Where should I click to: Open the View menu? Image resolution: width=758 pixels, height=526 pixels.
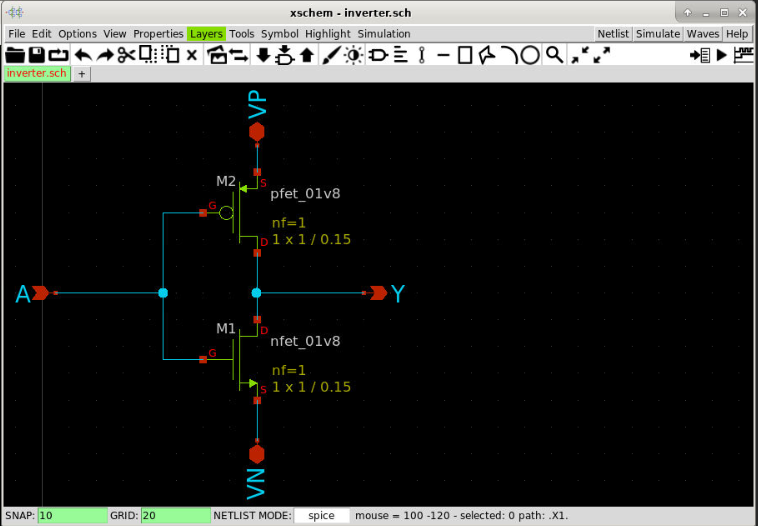pyautogui.click(x=115, y=34)
